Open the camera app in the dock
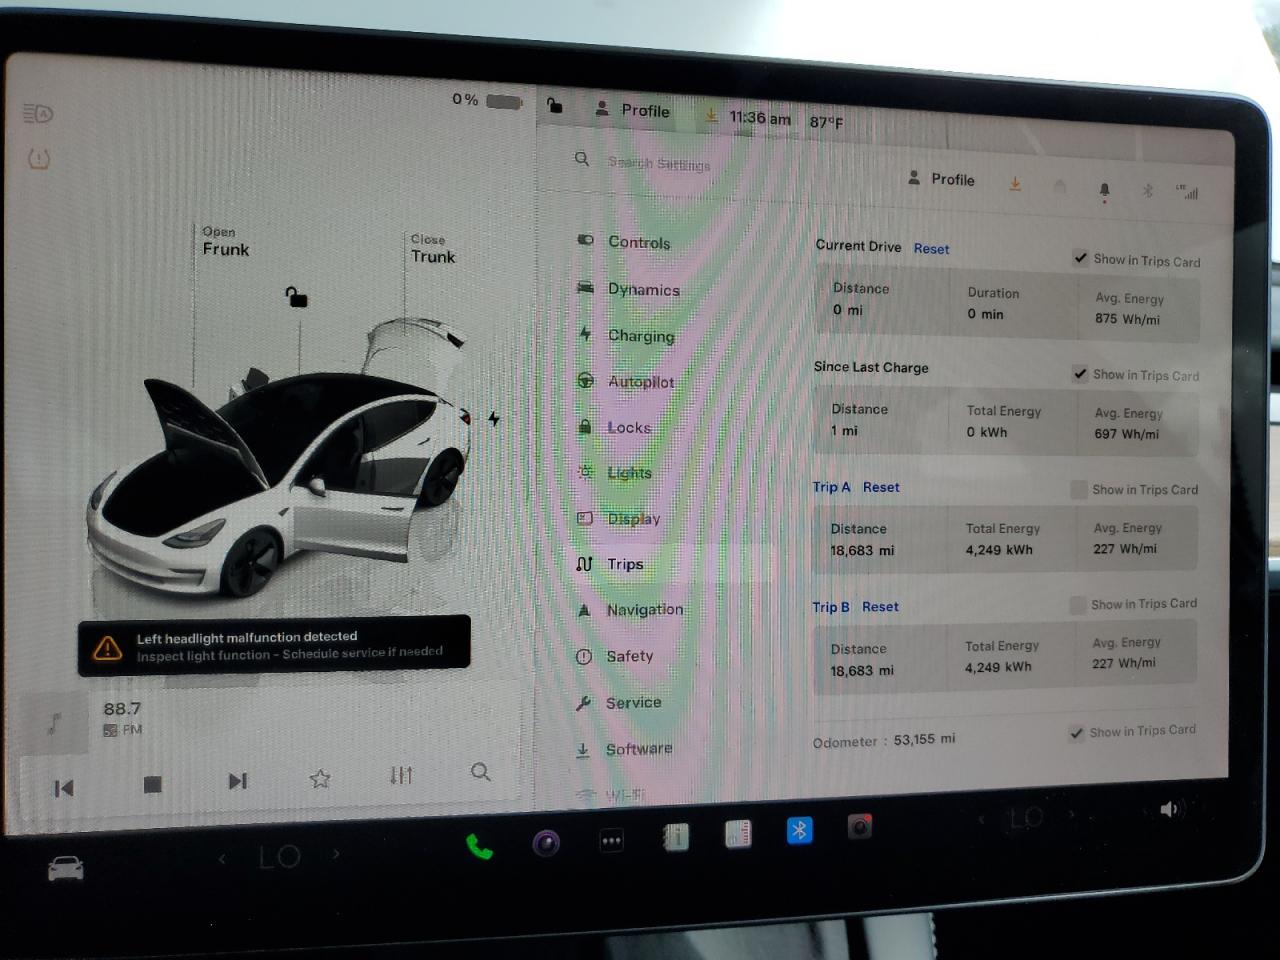Viewport: 1280px width, 960px height. click(x=860, y=827)
